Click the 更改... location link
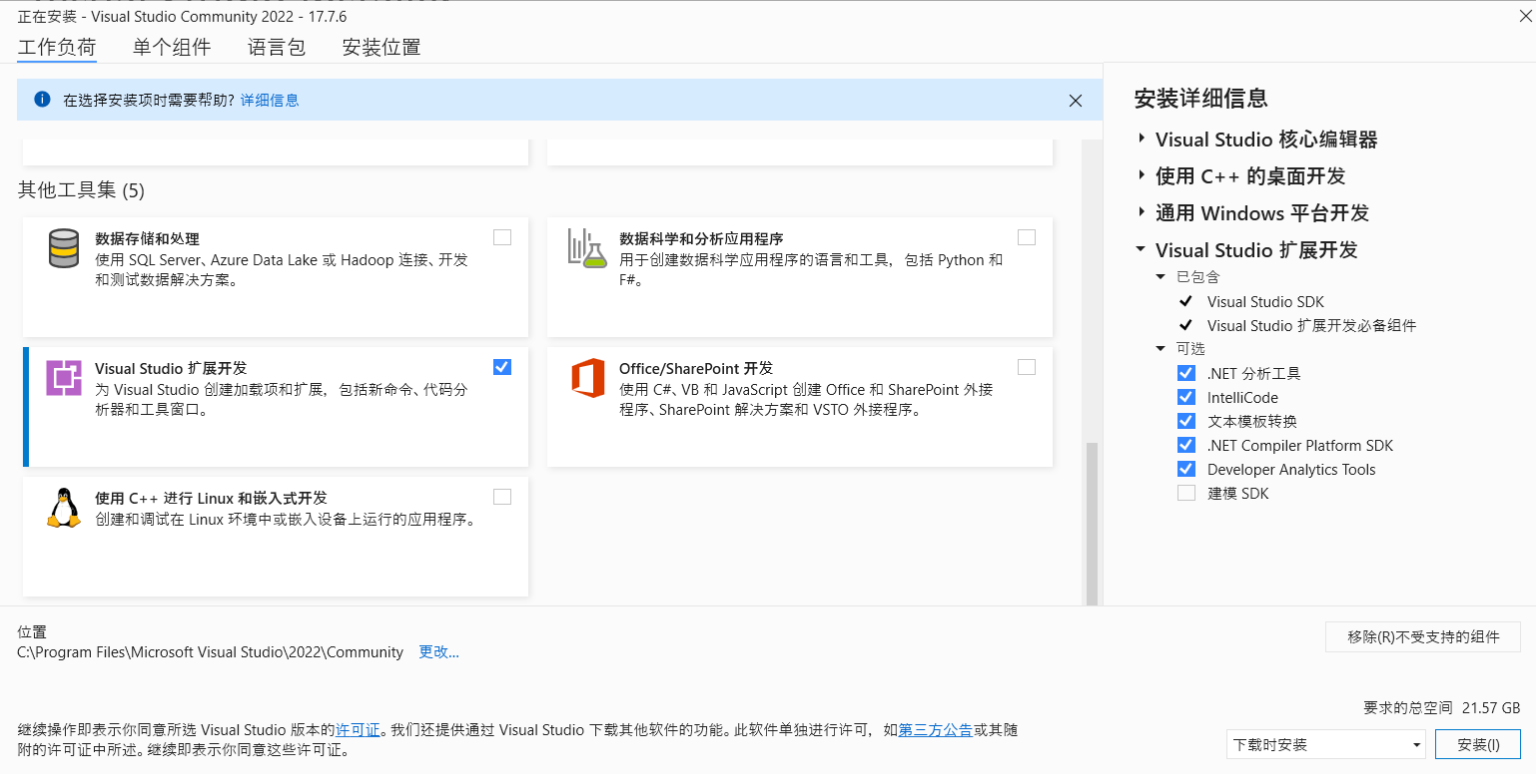Screen dimensions: 1536x774 (x=439, y=652)
